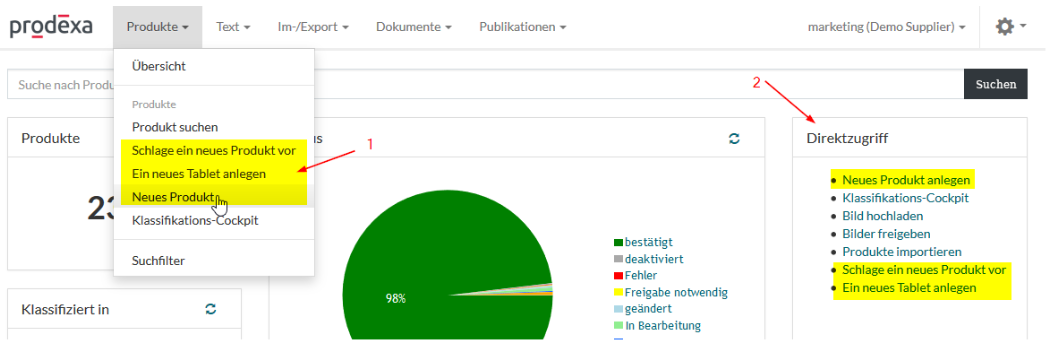Click the green bestätigt legend swatch

[x=618, y=242]
